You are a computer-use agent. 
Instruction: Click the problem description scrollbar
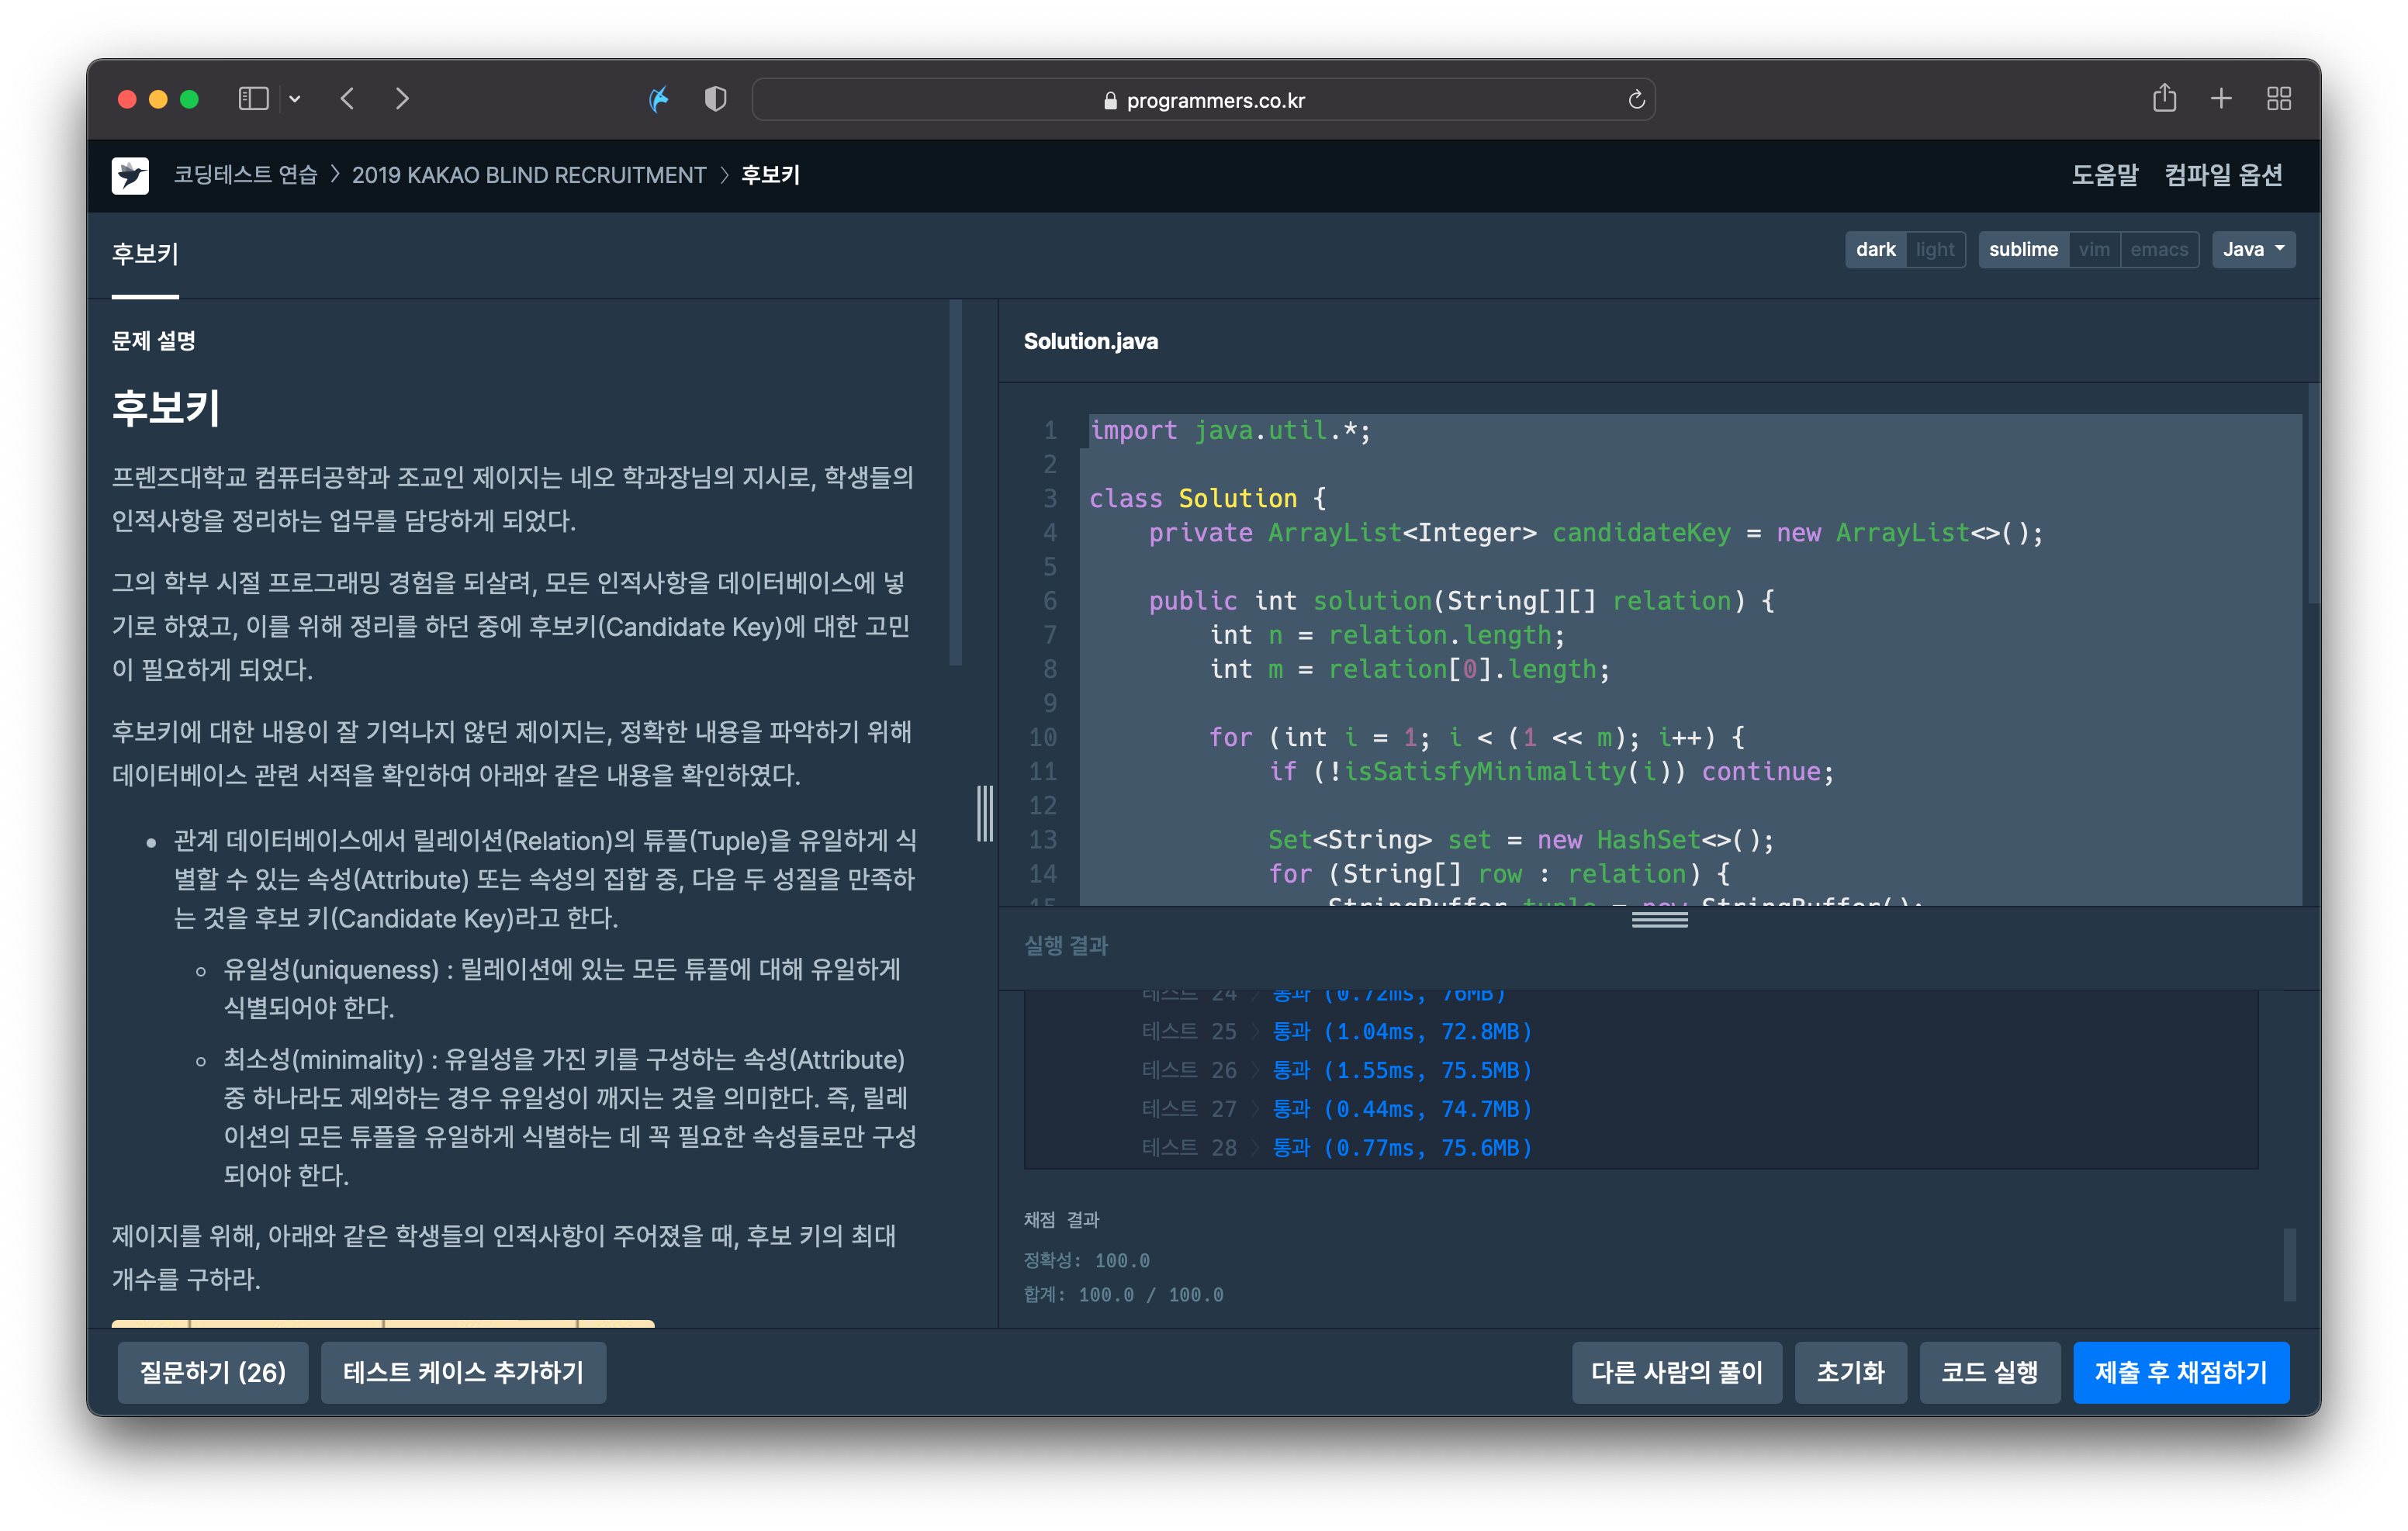(955, 483)
